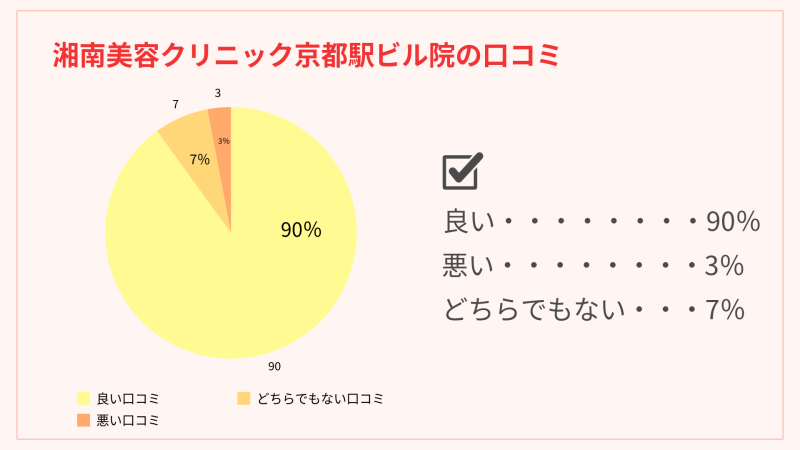Click the 90% label inside pie
Screen dimensions: 800x450
coord(300,230)
